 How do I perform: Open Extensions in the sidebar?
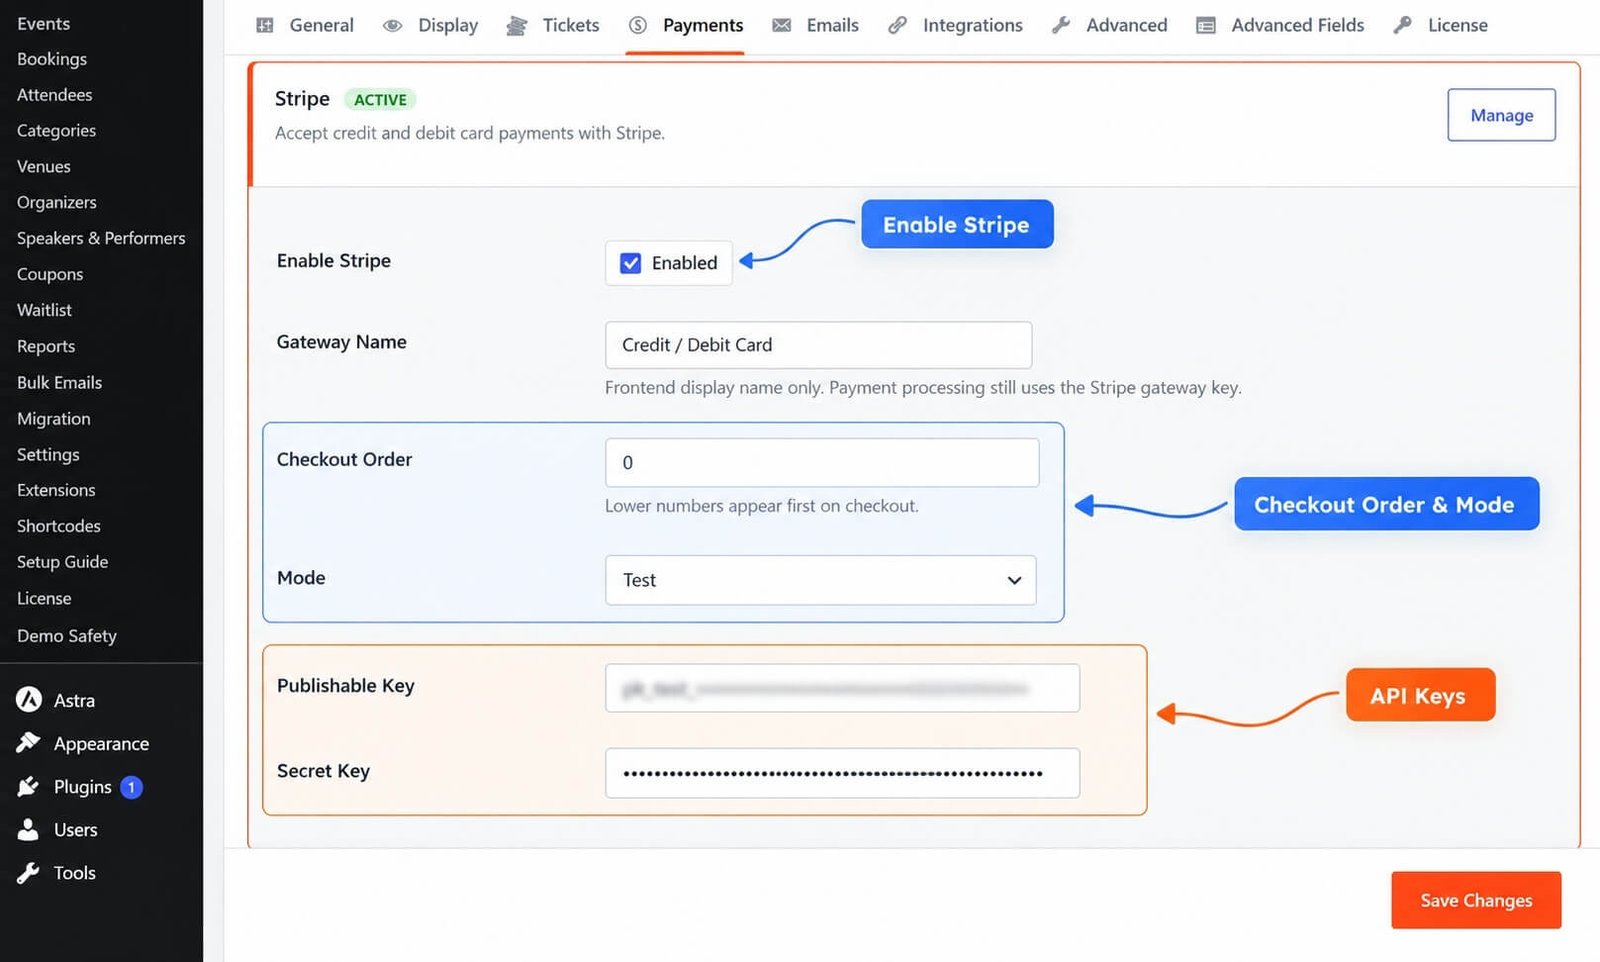56,490
